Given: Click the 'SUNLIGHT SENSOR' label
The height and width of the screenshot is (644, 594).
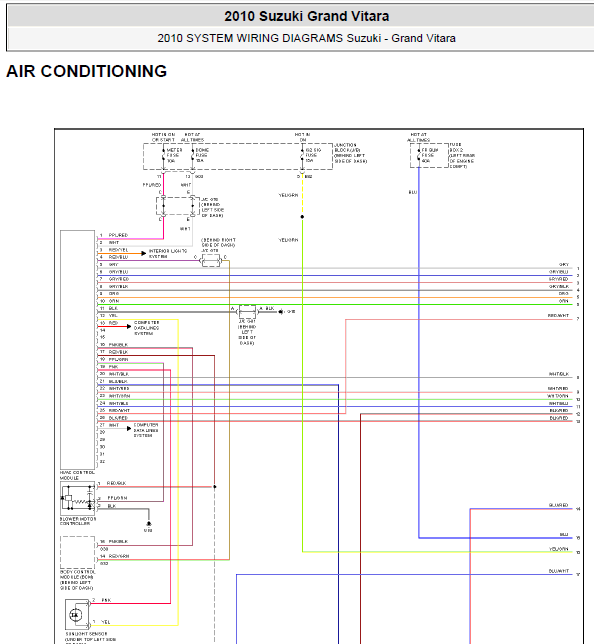Looking at the screenshot, I should coord(86,634).
